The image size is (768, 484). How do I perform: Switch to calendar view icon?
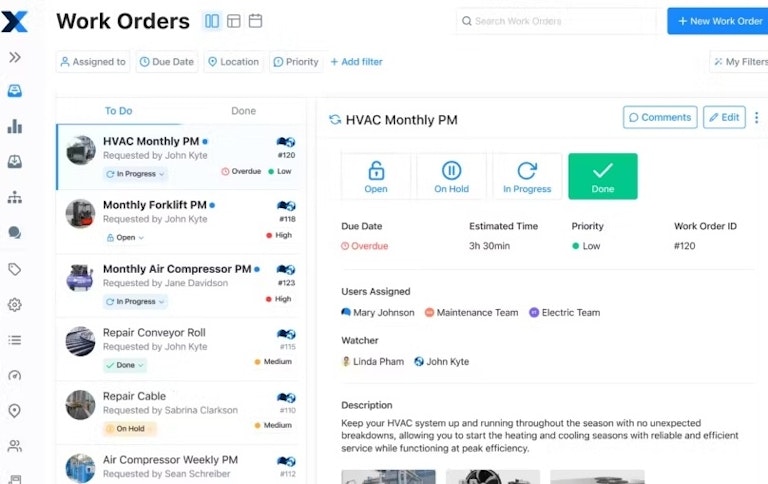click(x=255, y=21)
